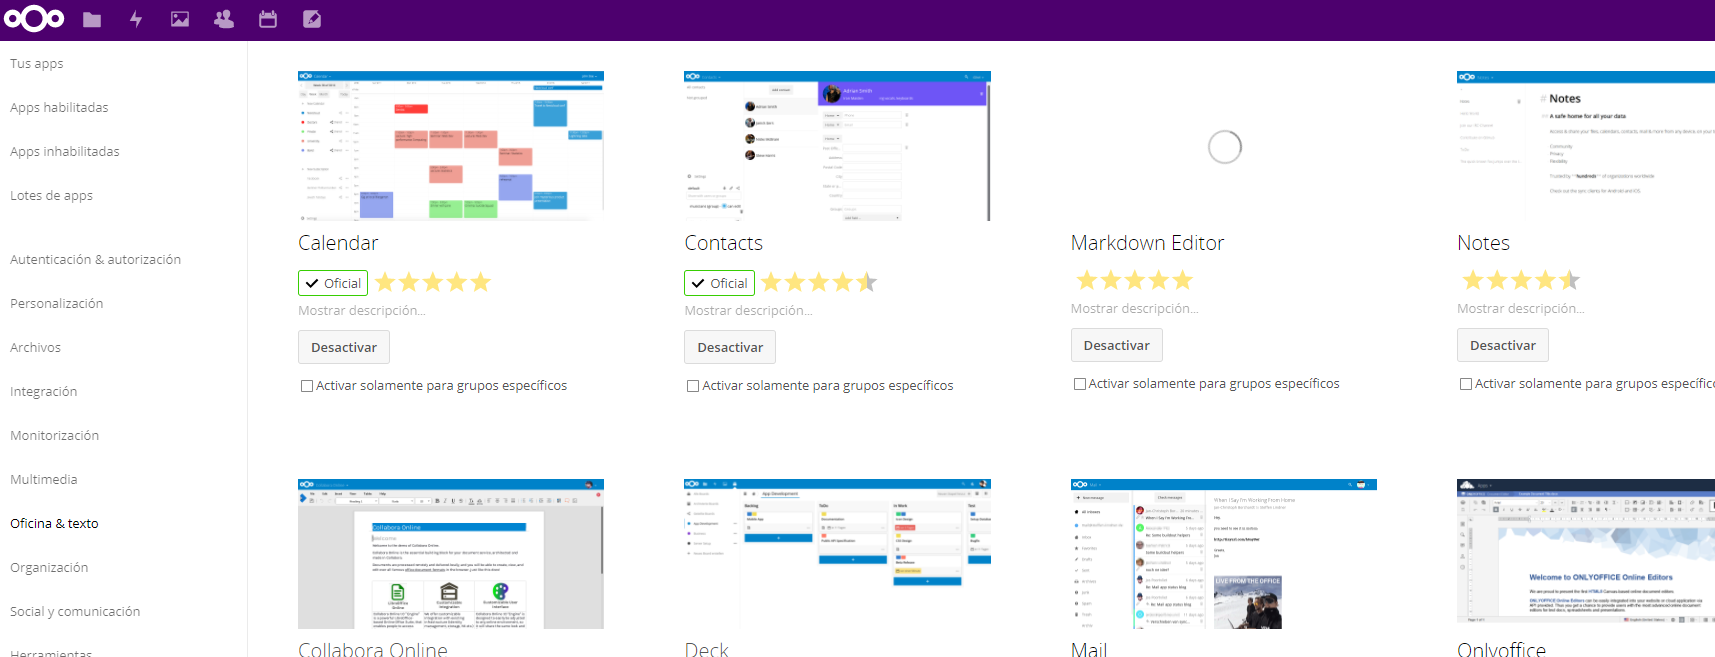Select Apps habilitadas category
This screenshot has height=657, width=1715.
59,107
